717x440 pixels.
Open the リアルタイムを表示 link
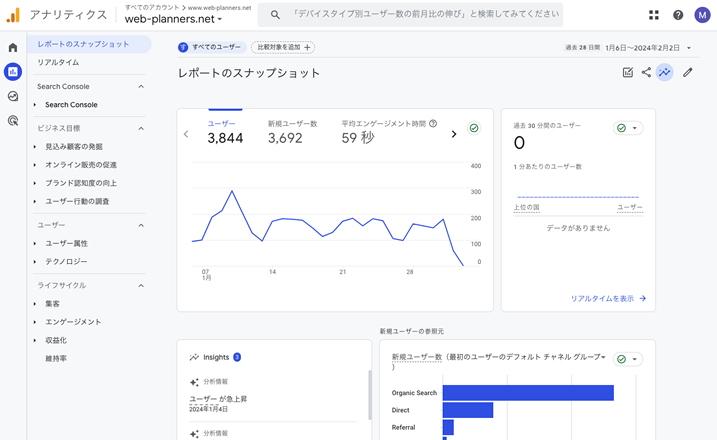(608, 298)
